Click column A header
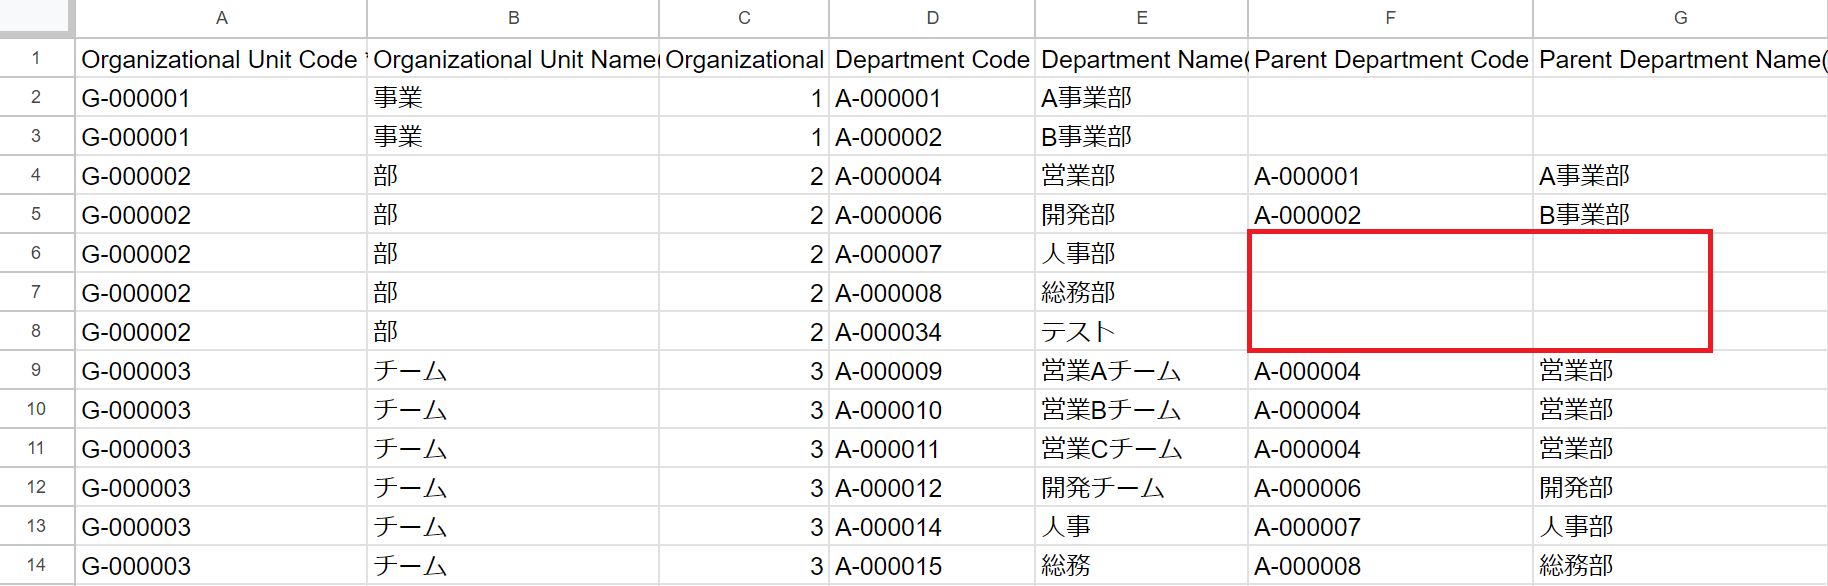Viewport: 1828px width, 586px height. click(221, 18)
